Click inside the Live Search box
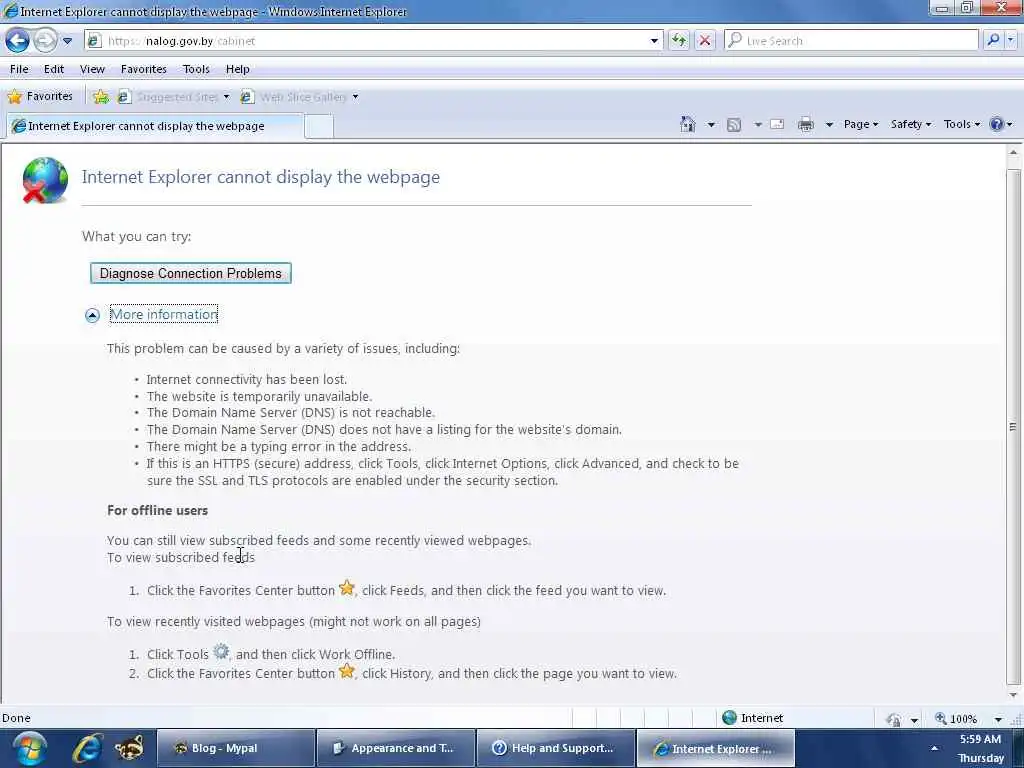 pyautogui.click(x=851, y=40)
